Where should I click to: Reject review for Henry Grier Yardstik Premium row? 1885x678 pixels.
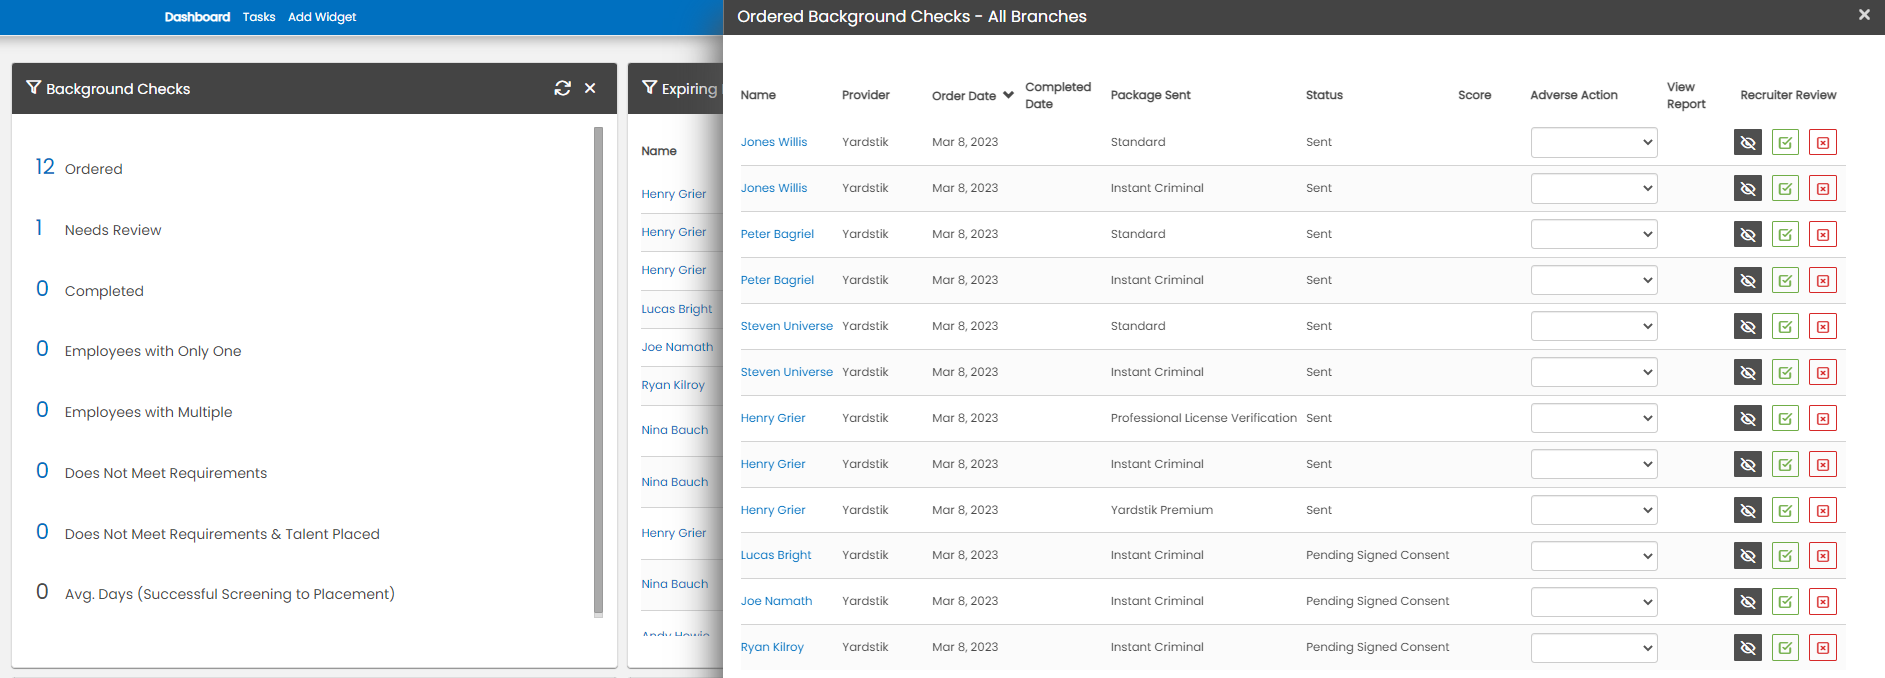tap(1823, 510)
